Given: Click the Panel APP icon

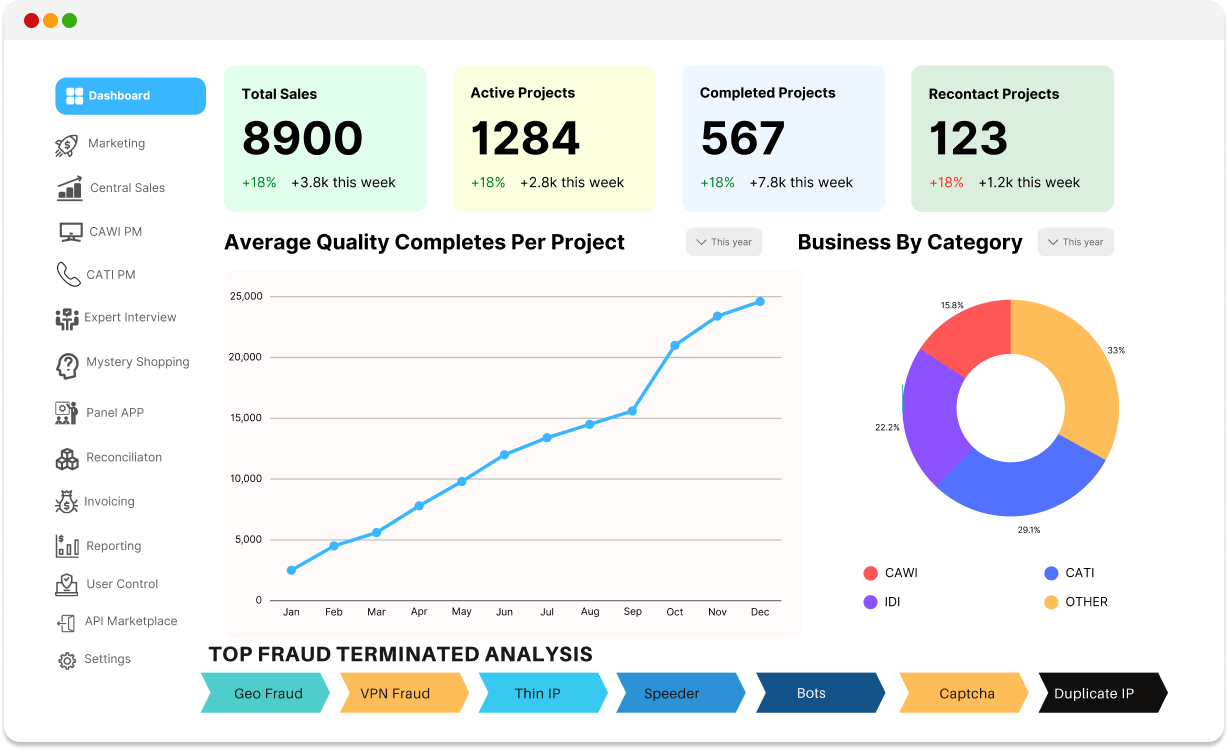Looking at the screenshot, I should point(67,413).
